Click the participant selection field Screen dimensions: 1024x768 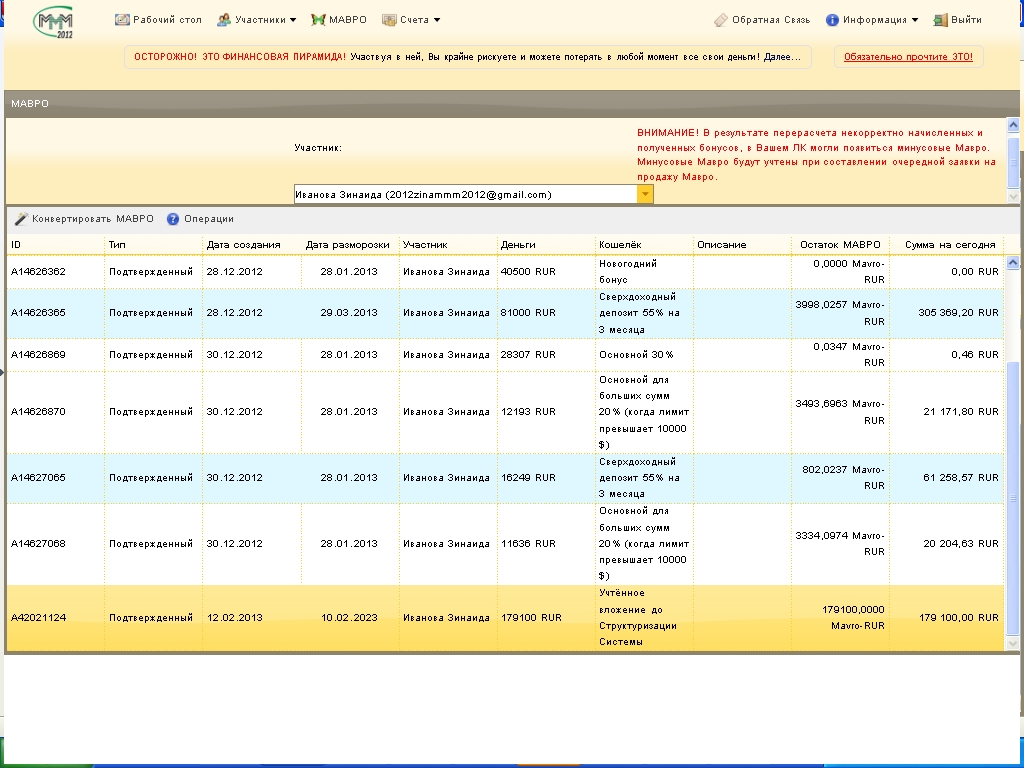pos(466,194)
